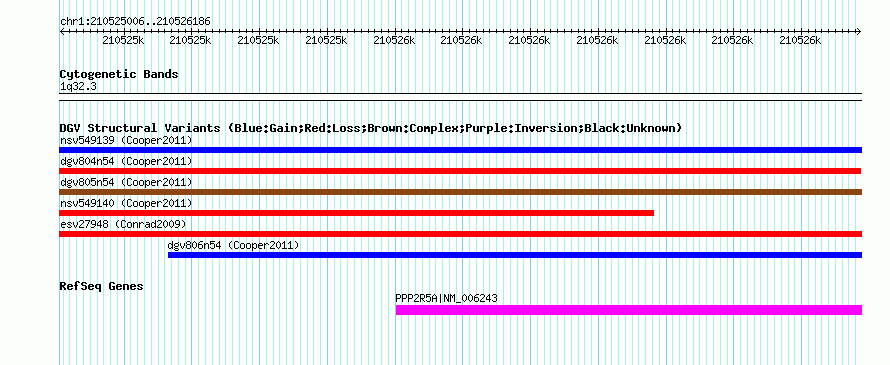
Task: Click the last 210526k ruler tick label
Action: (x=800, y=40)
